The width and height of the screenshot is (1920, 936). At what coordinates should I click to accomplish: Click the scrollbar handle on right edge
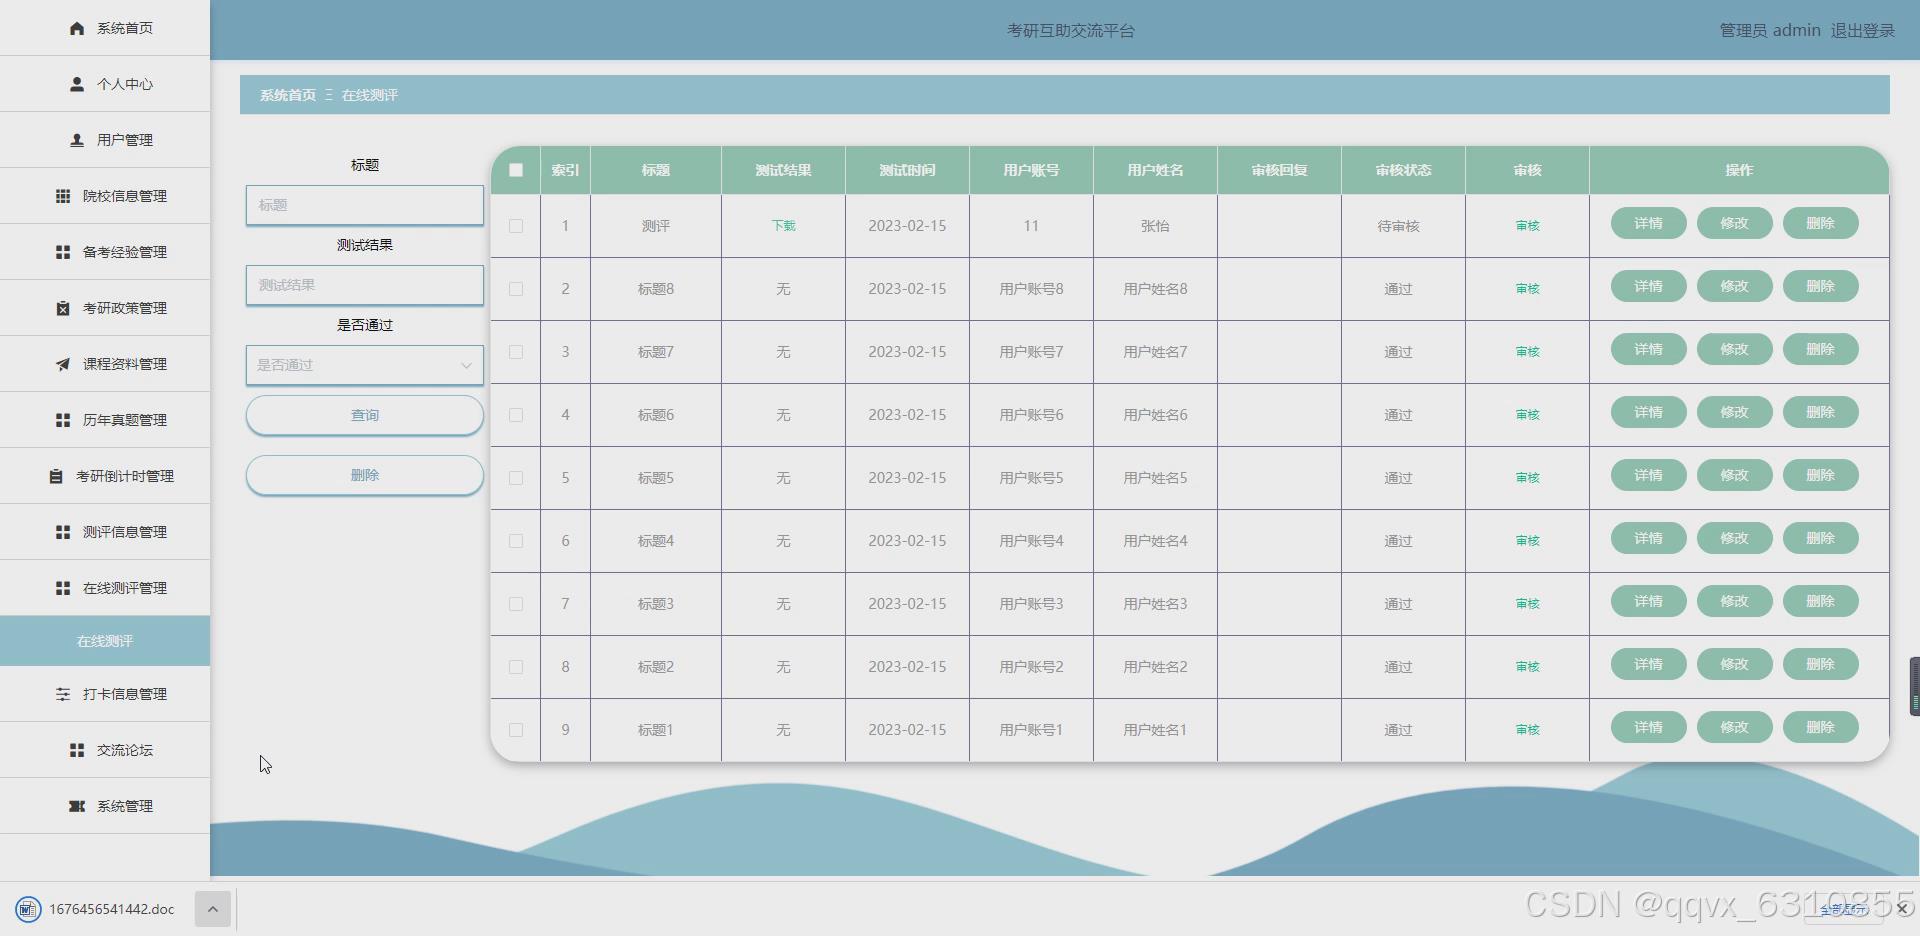tap(1914, 686)
